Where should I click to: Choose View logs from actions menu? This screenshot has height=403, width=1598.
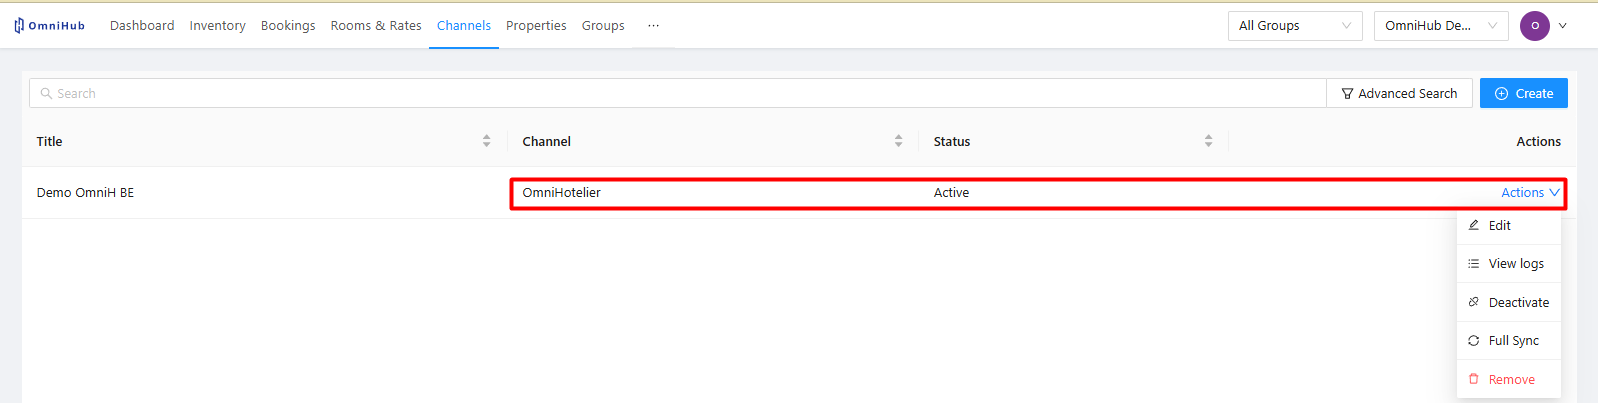click(x=1508, y=264)
